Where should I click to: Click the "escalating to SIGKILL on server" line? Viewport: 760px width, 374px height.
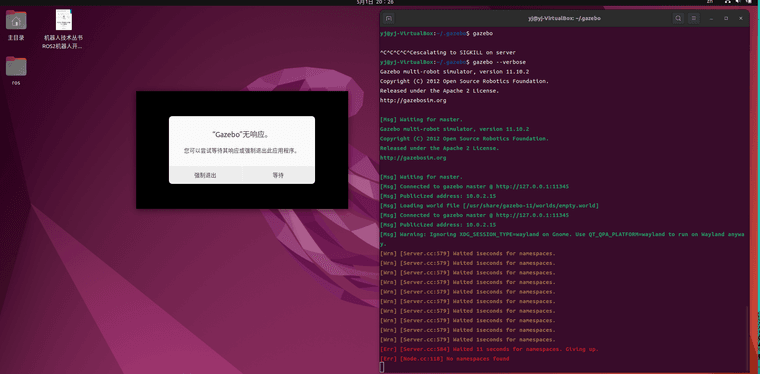(448, 52)
